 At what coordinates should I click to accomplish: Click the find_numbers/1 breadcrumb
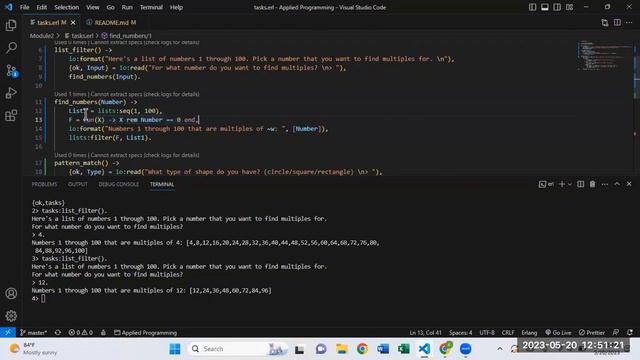click(127, 36)
